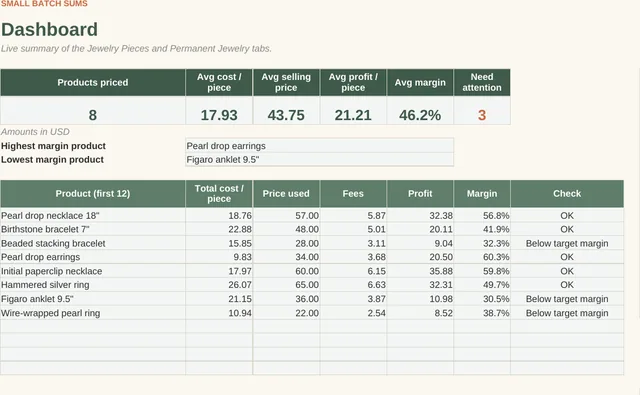Click total cost 9.83 for Pearl drop earrings

[242, 257]
